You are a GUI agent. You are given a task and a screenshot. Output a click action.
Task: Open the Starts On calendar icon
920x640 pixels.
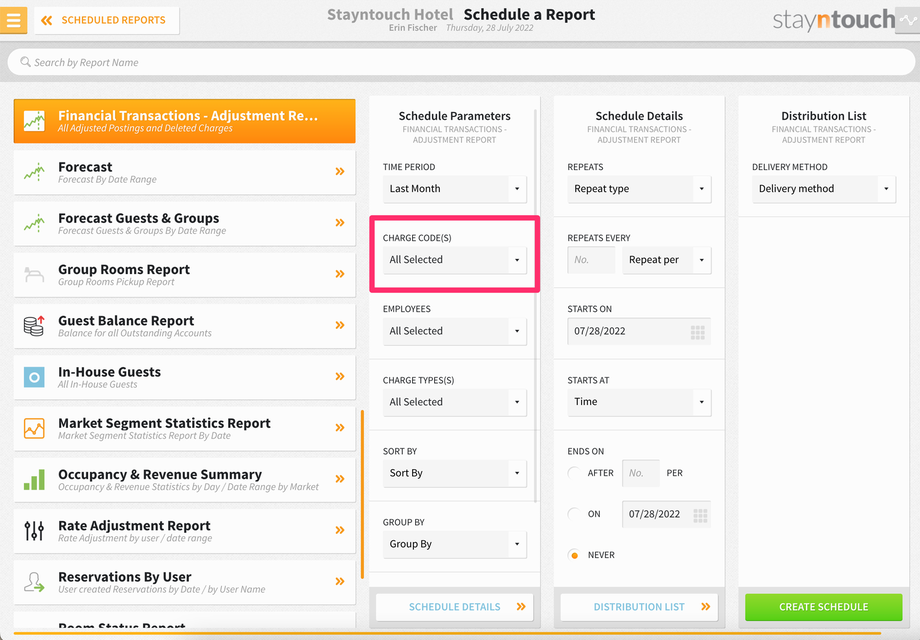(698, 332)
